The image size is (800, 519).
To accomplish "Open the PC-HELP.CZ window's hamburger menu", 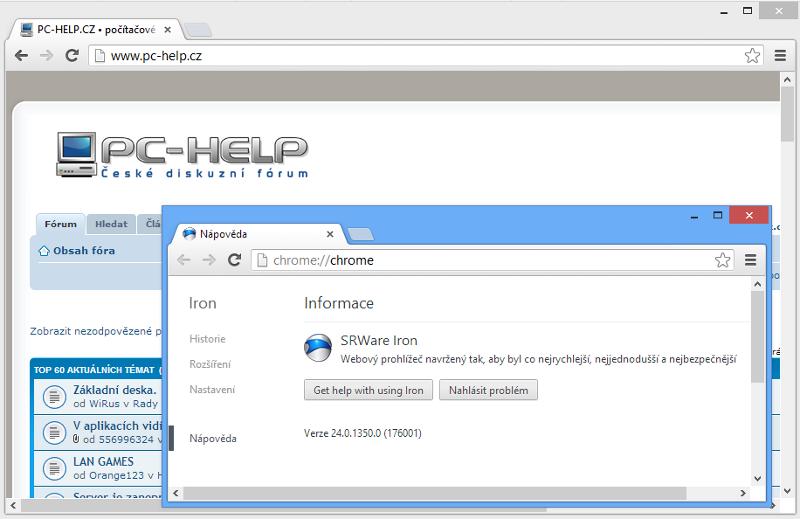I will [780, 55].
